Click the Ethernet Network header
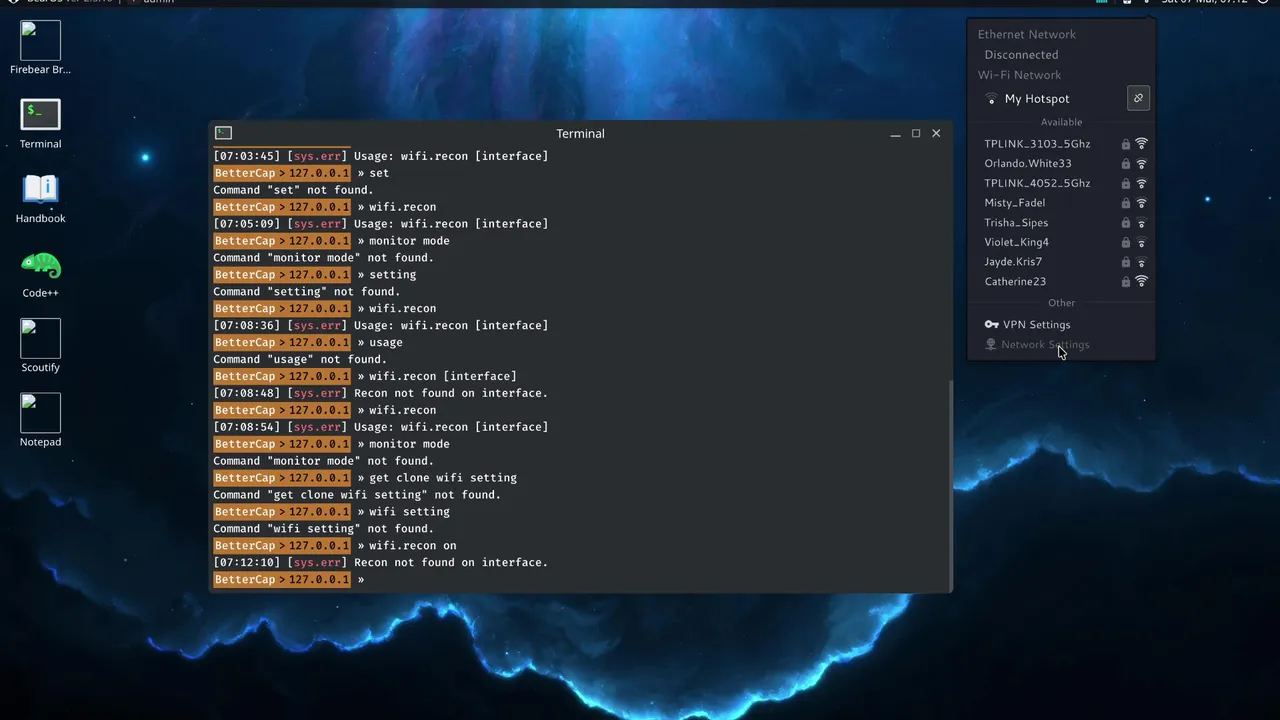The width and height of the screenshot is (1280, 720). tap(1026, 34)
